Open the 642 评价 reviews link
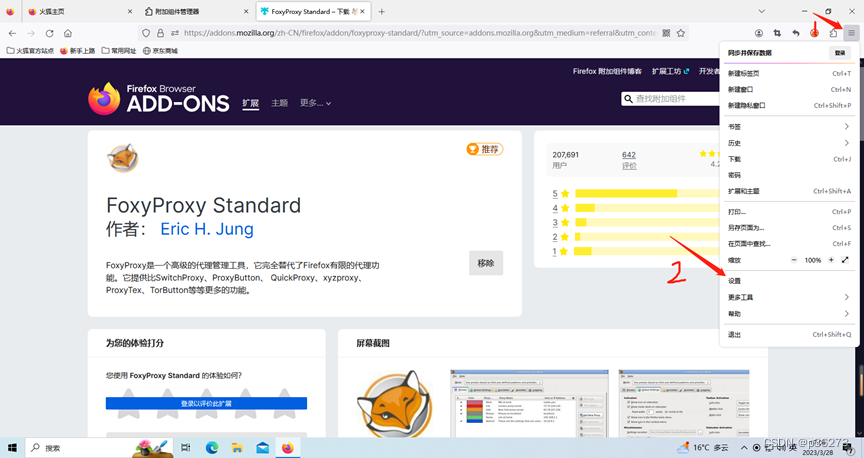864x458 pixels. 629,160
